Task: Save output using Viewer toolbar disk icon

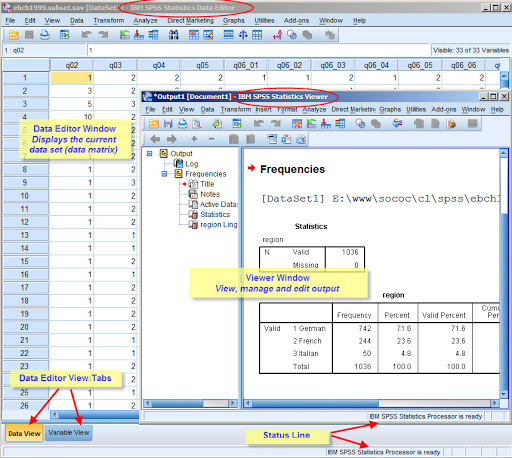Action: pyautogui.click(x=168, y=124)
